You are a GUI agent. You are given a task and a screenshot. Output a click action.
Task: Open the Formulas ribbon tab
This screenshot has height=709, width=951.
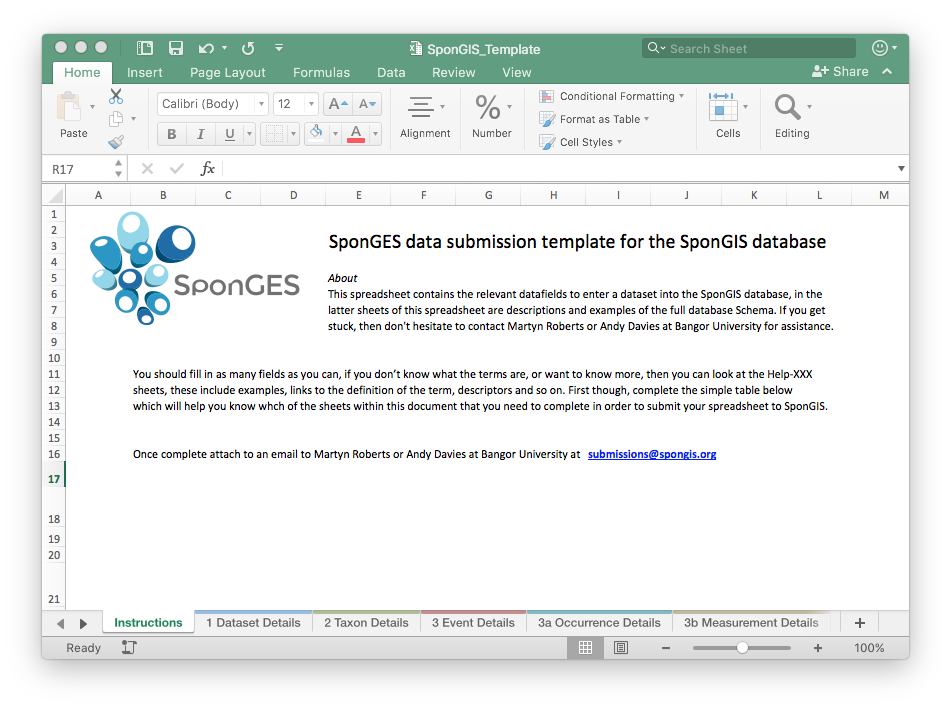(321, 72)
